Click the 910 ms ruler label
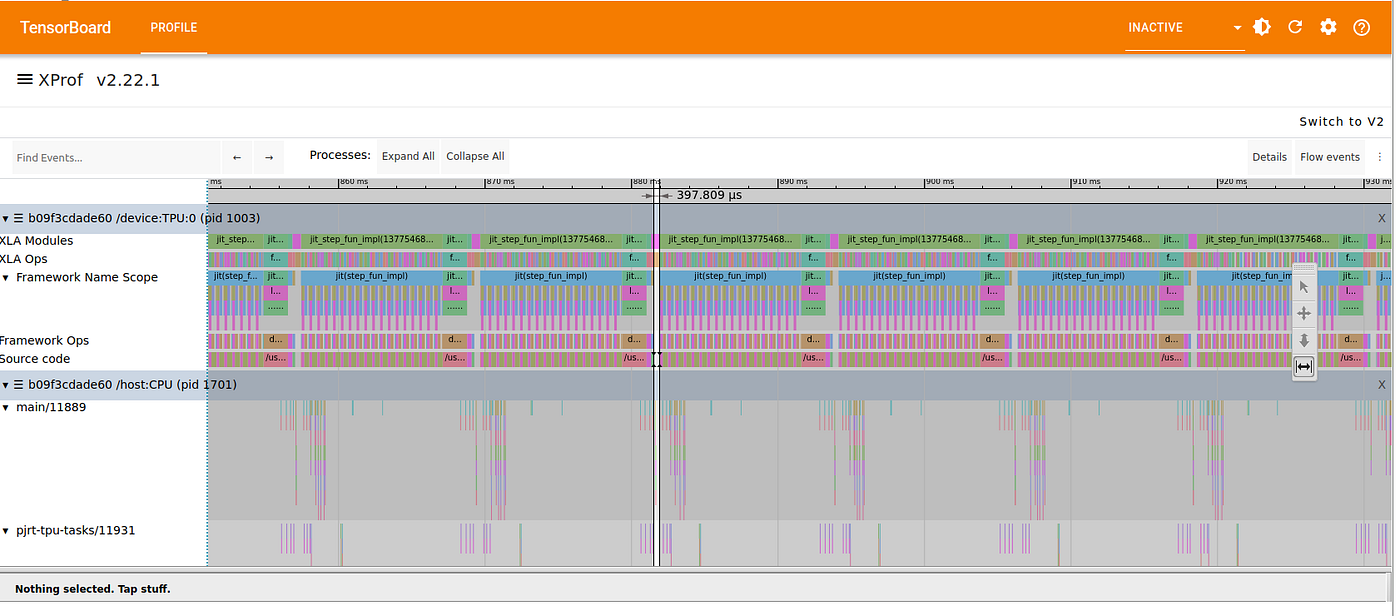 pos(1085,182)
